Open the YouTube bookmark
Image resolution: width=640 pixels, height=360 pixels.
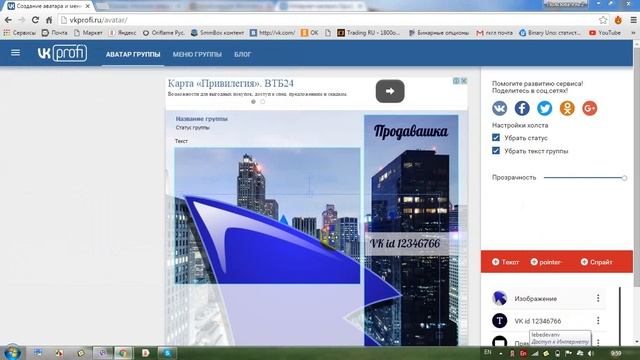click(x=605, y=33)
